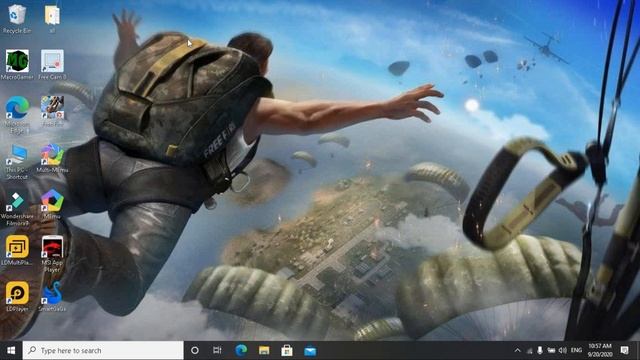Select the Free Cam 8 desktop shortcut
Image resolution: width=640 pixels, height=360 pixels.
click(x=52, y=64)
